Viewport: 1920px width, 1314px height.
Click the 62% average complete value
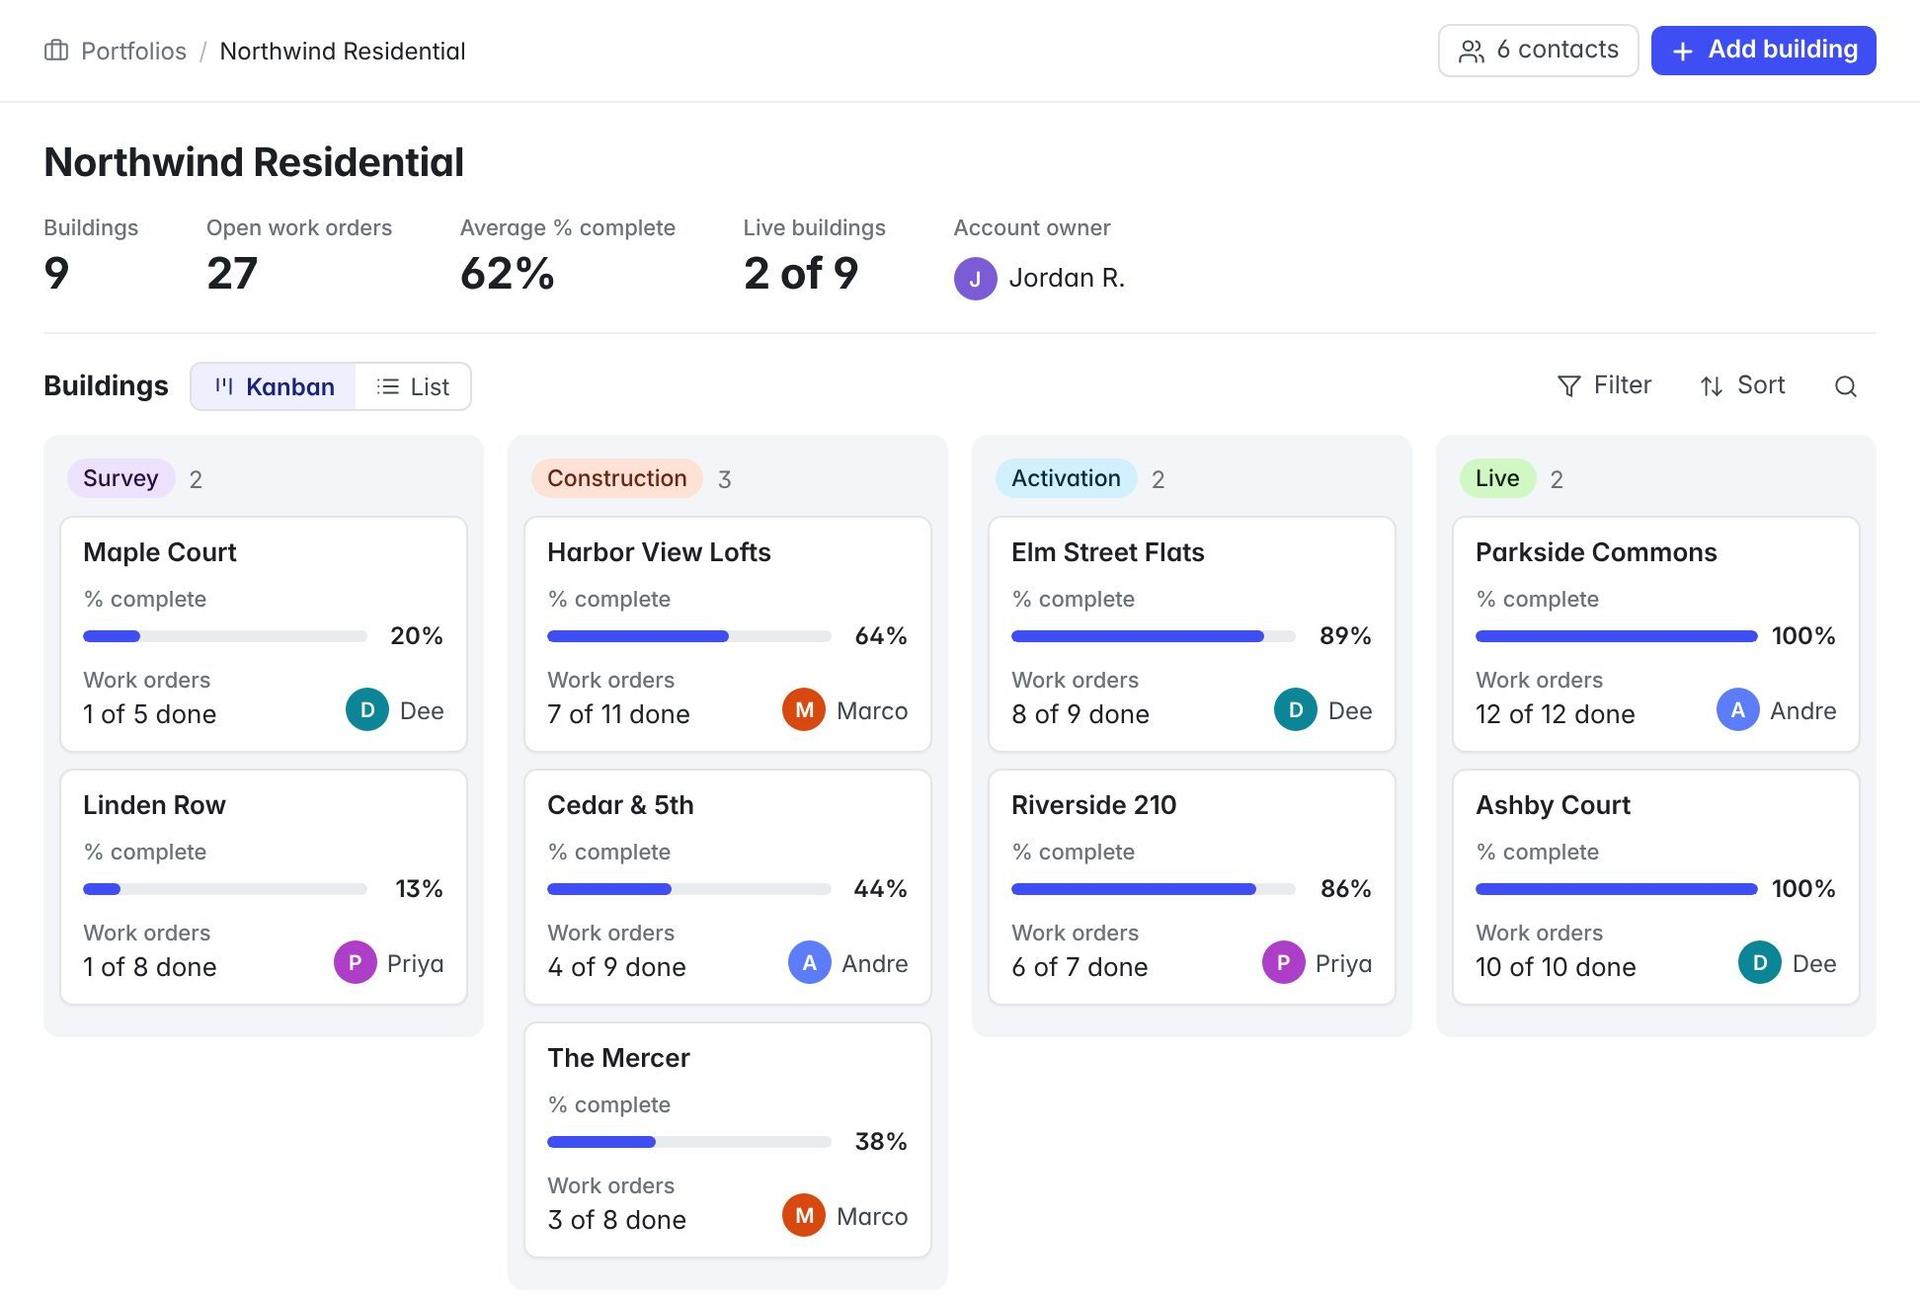(x=507, y=273)
